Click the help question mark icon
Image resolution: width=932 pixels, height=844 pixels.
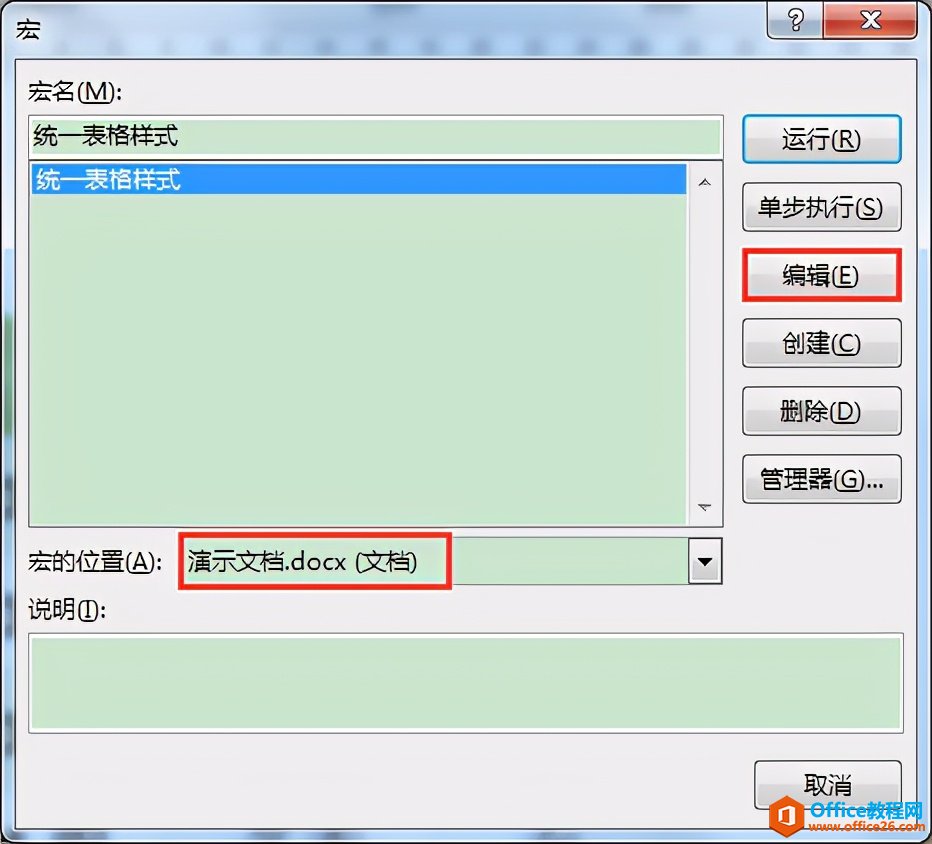[x=795, y=20]
